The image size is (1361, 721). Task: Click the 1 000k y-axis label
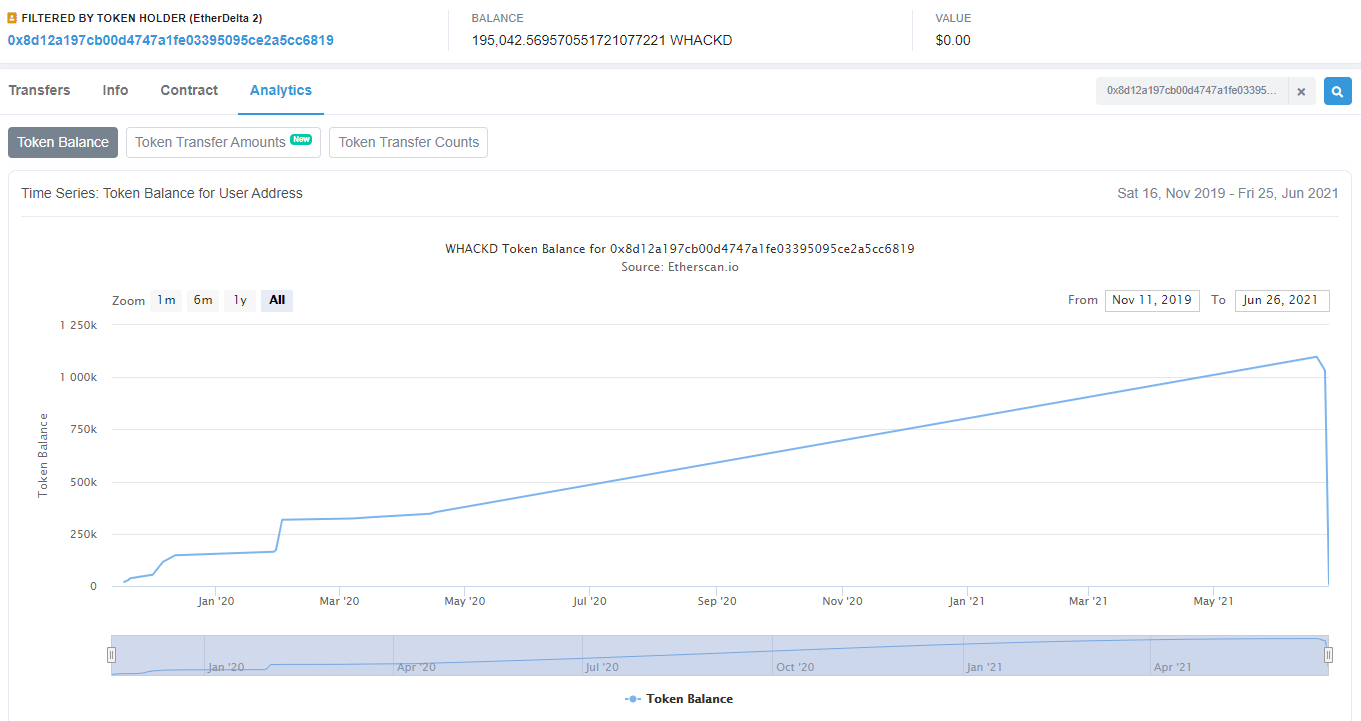click(x=78, y=377)
